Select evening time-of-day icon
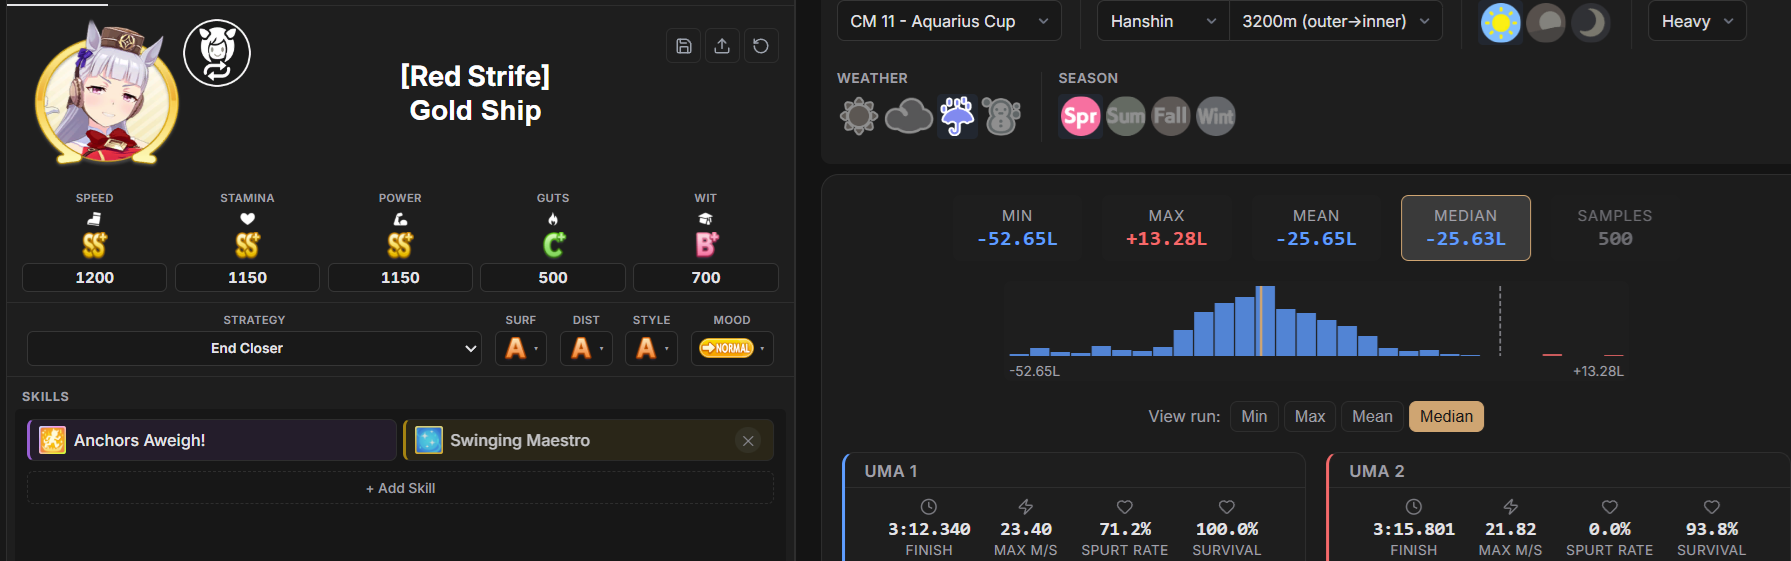This screenshot has width=1791, height=561. (1545, 22)
